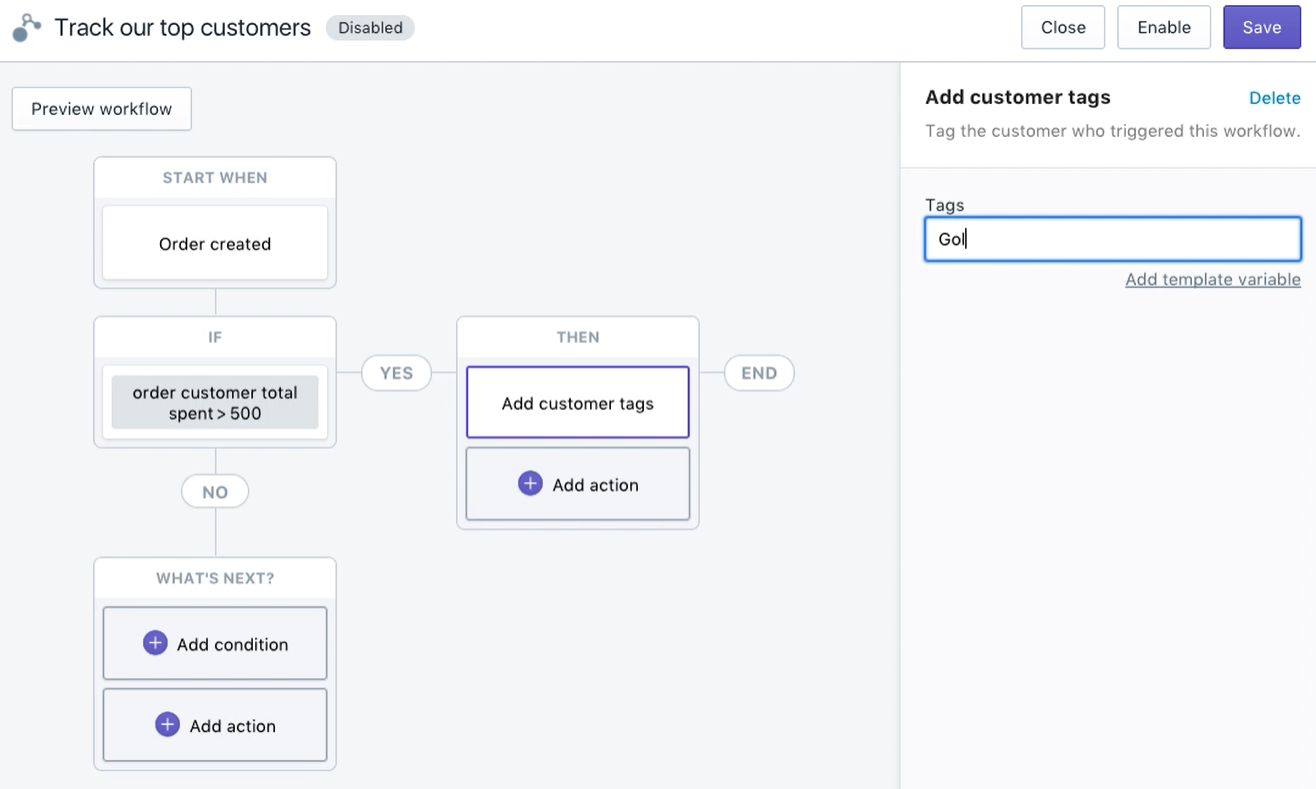Click the NO branch label

click(x=215, y=492)
